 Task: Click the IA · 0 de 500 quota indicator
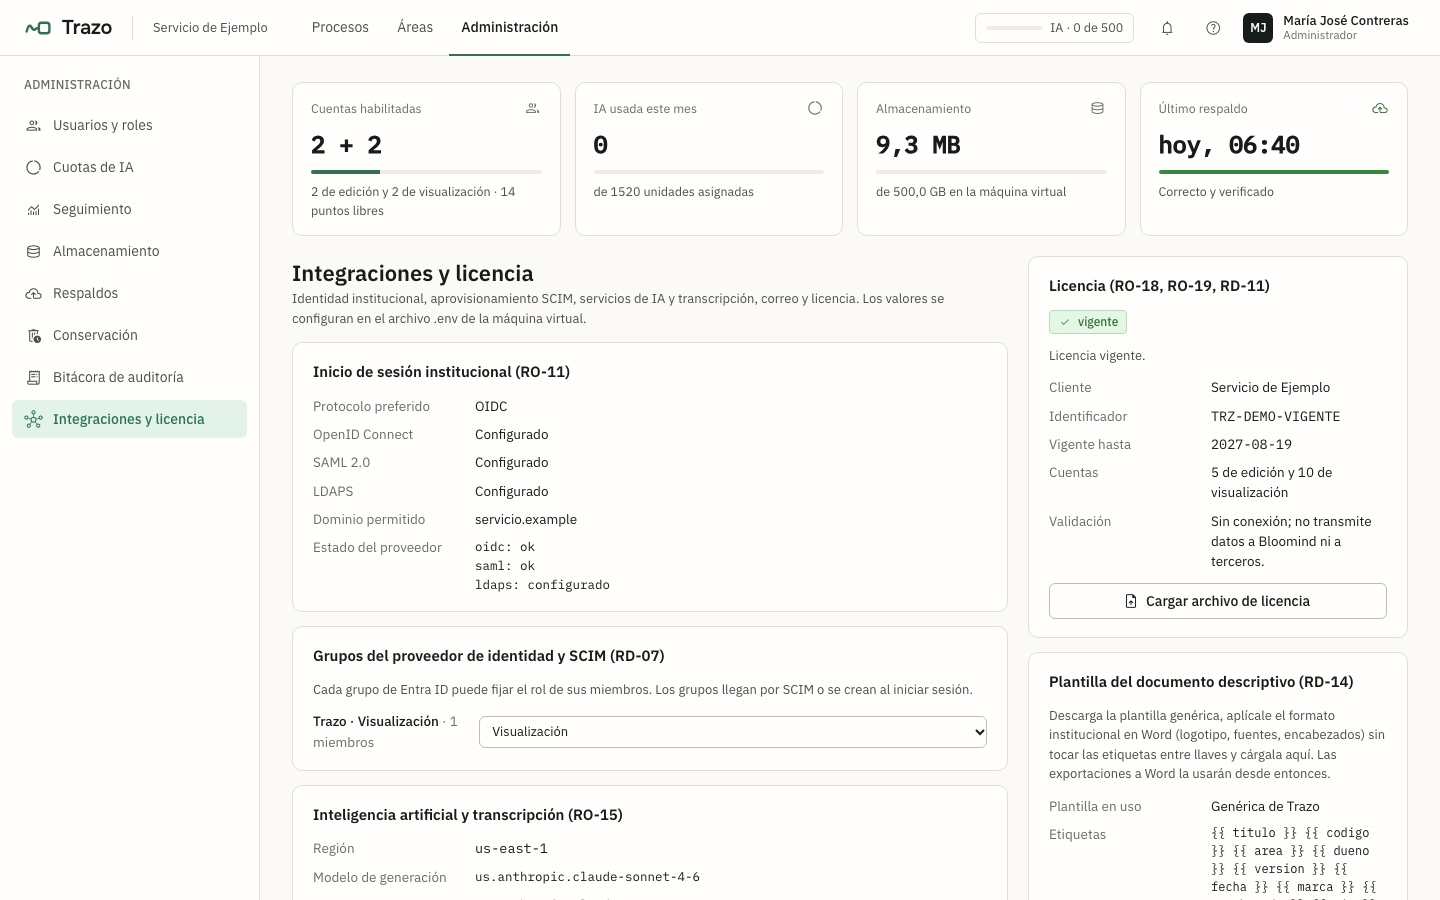click(1054, 28)
